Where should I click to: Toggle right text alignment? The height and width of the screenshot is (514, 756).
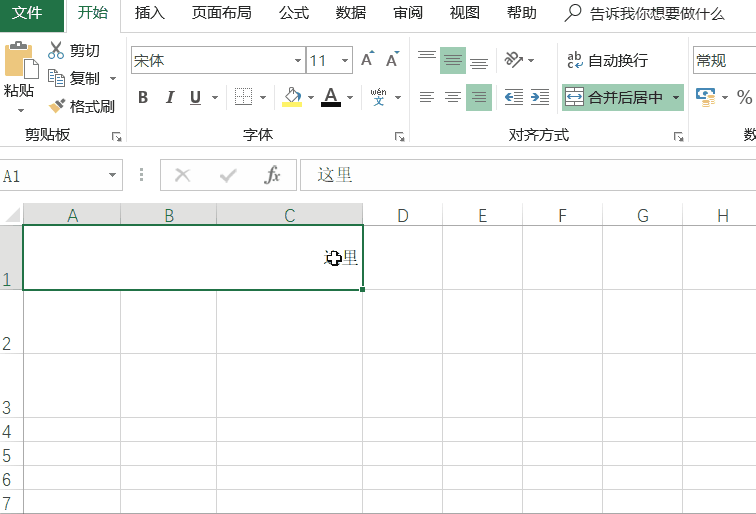click(479, 97)
